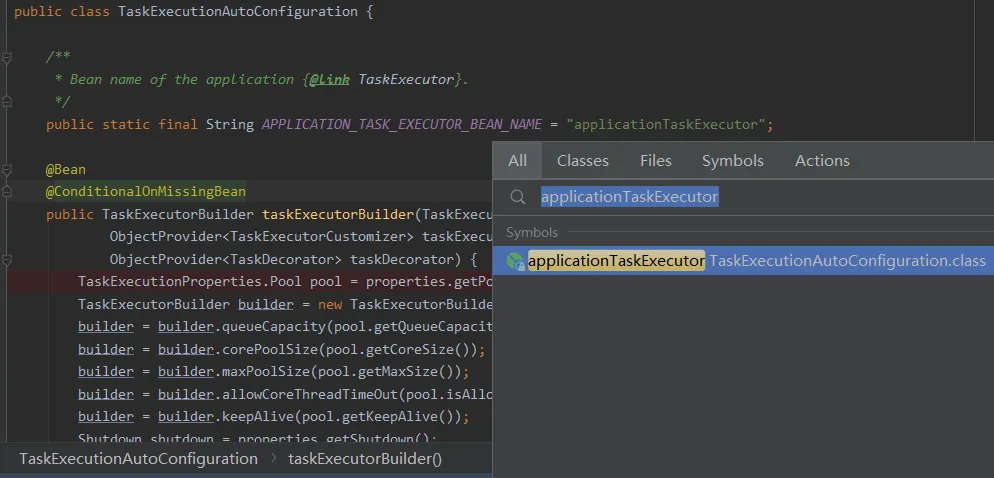994x478 pixels.
Task: Click ObjectProvider<TaskDecorator> parameter type
Action: [226, 259]
